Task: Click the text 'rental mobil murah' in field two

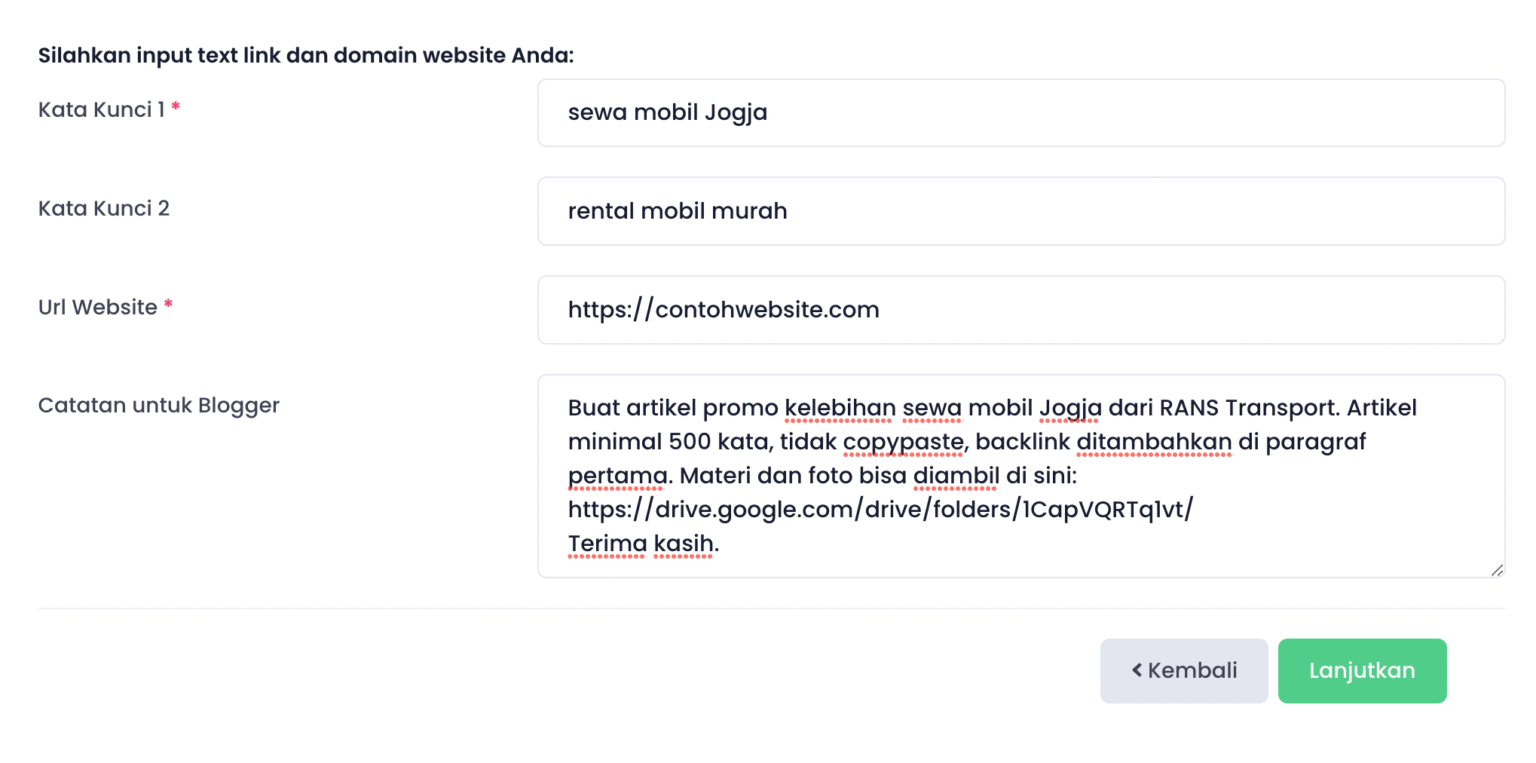Action: [678, 211]
